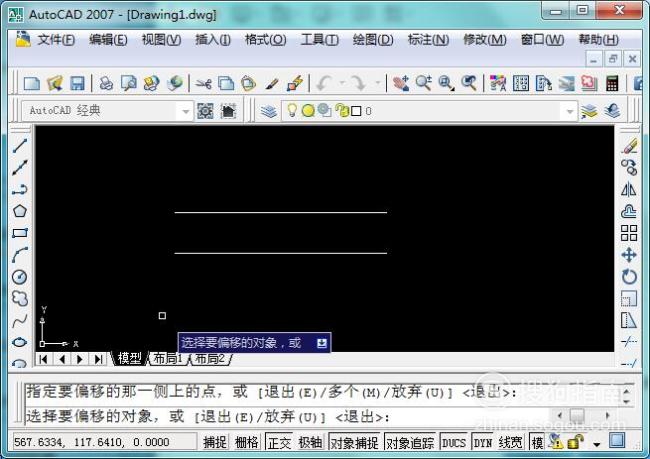Image resolution: width=650 pixels, height=459 pixels.
Task: Toggle 极轴 polar tracking
Action: click(310, 442)
